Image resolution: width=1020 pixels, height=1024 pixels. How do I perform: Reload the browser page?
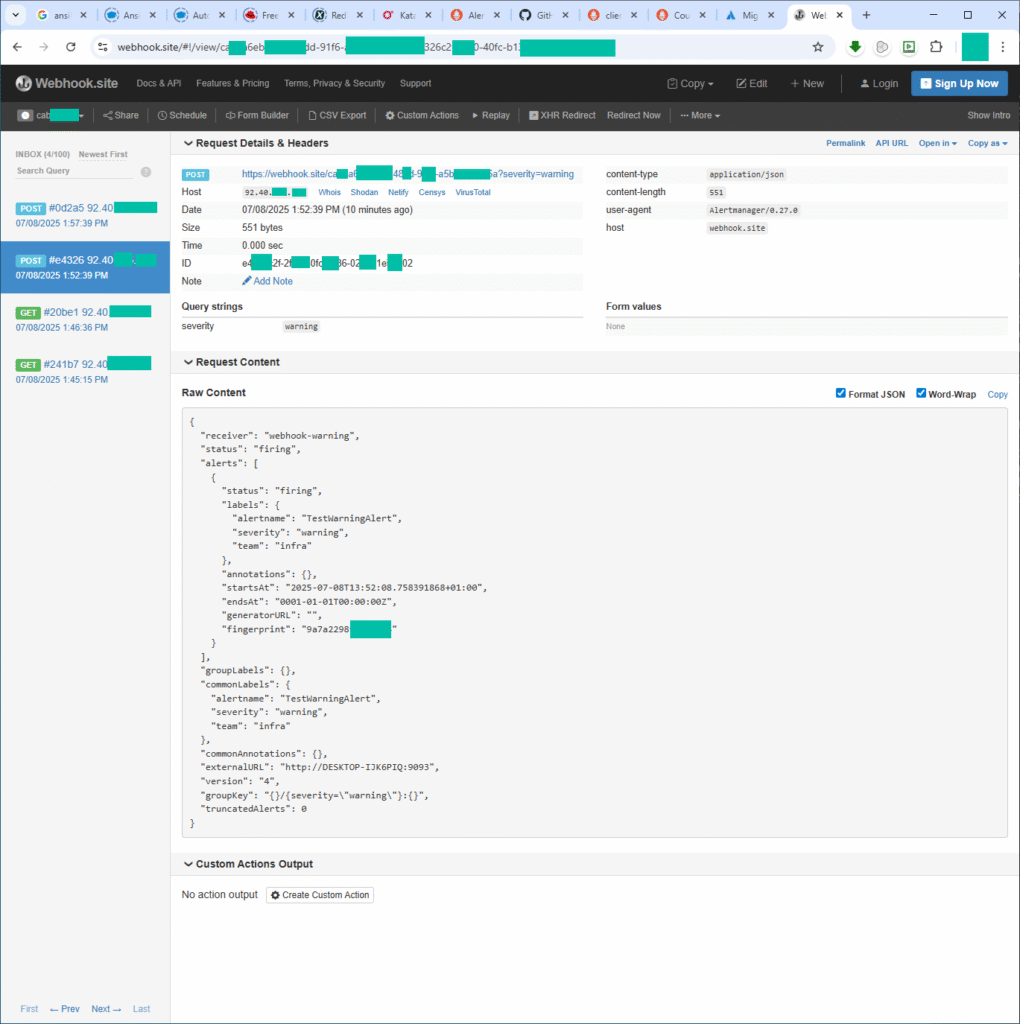(71, 47)
